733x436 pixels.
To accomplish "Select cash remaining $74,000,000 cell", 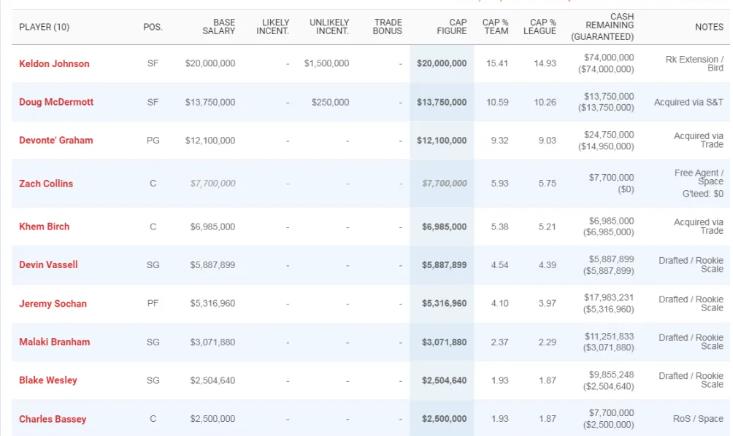I will pos(609,57).
